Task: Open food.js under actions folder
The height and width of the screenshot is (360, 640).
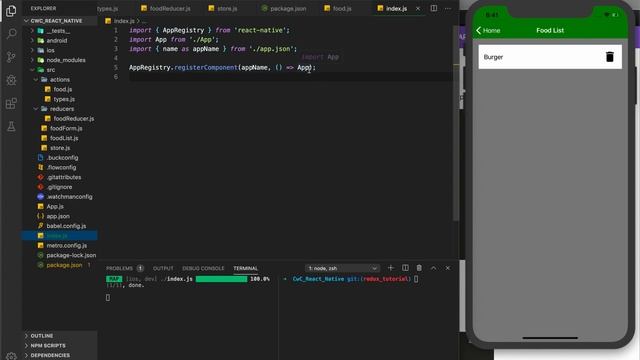Action: pyautogui.click(x=62, y=89)
